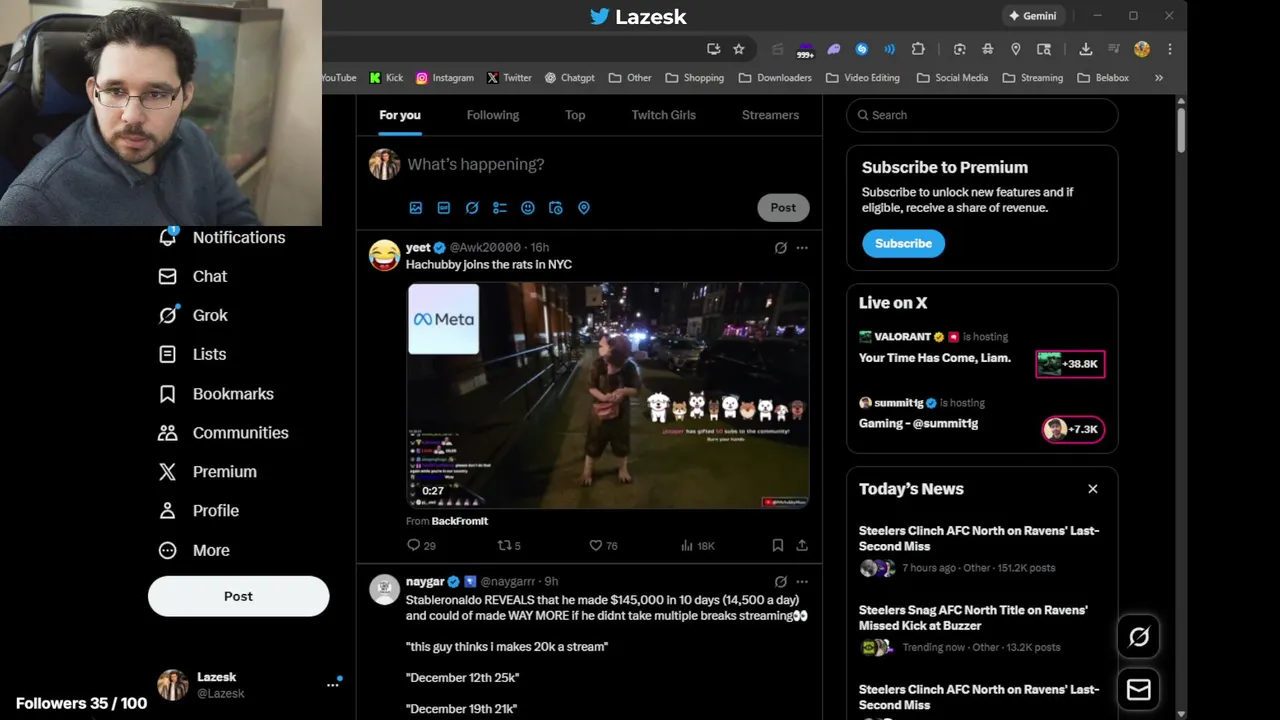Switch to the Streamers tab

pos(770,115)
